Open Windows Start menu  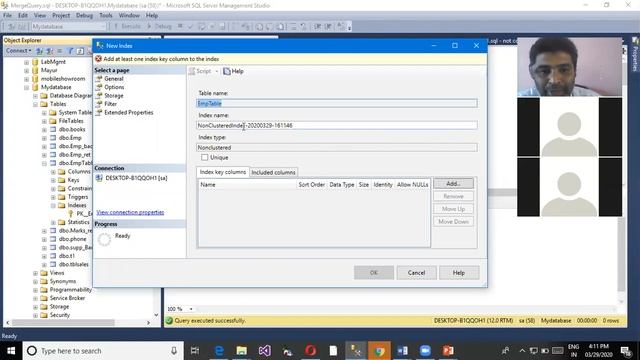pyautogui.click(x=11, y=351)
